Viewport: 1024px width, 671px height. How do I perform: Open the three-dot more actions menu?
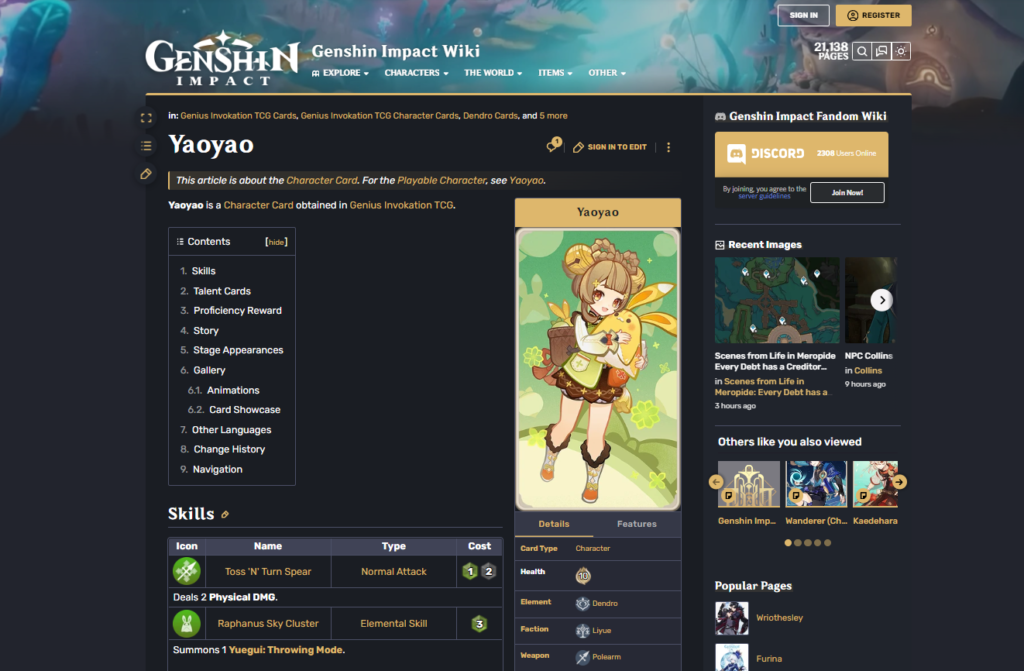[x=668, y=148]
